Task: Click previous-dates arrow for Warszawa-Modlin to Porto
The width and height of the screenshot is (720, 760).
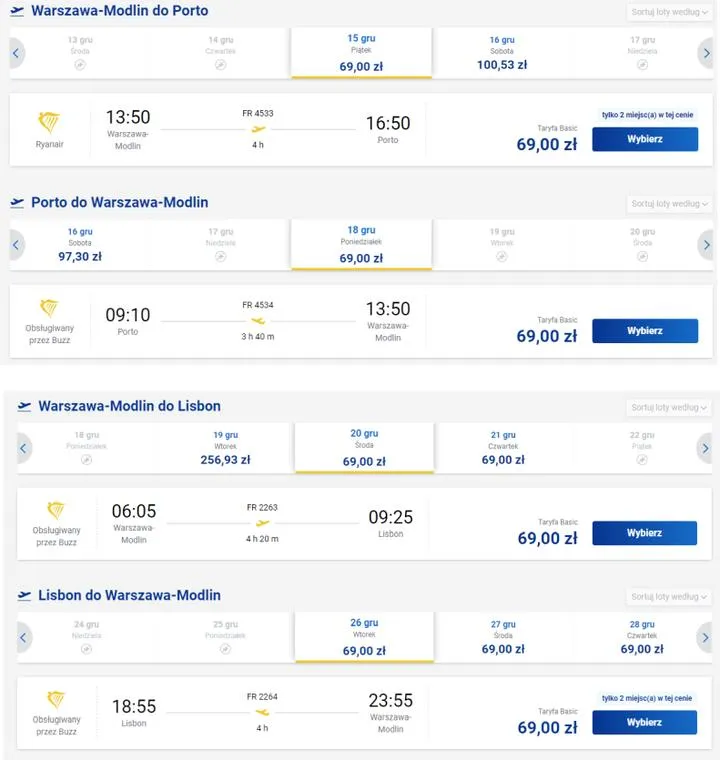Action: tap(16, 52)
